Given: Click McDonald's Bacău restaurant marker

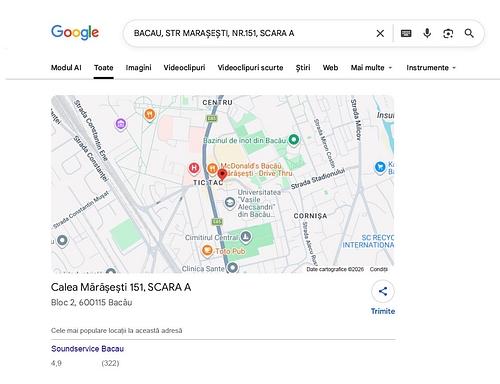Looking at the screenshot, I should tap(212, 169).
